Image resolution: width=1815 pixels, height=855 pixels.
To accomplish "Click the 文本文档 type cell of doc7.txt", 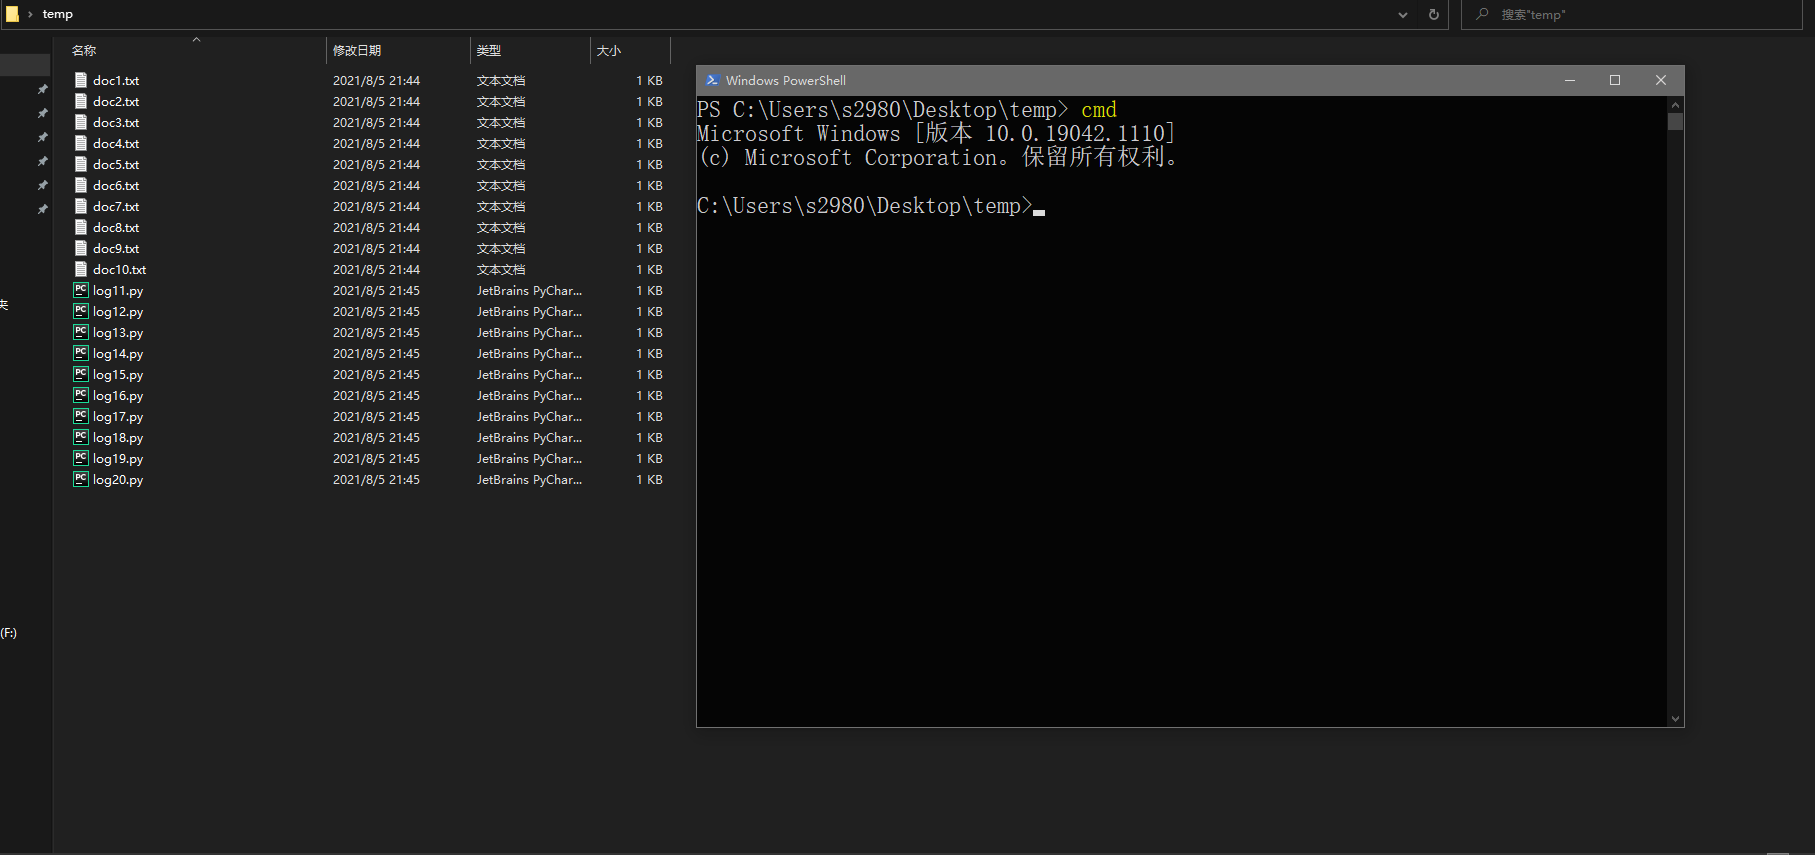I will (x=501, y=206).
